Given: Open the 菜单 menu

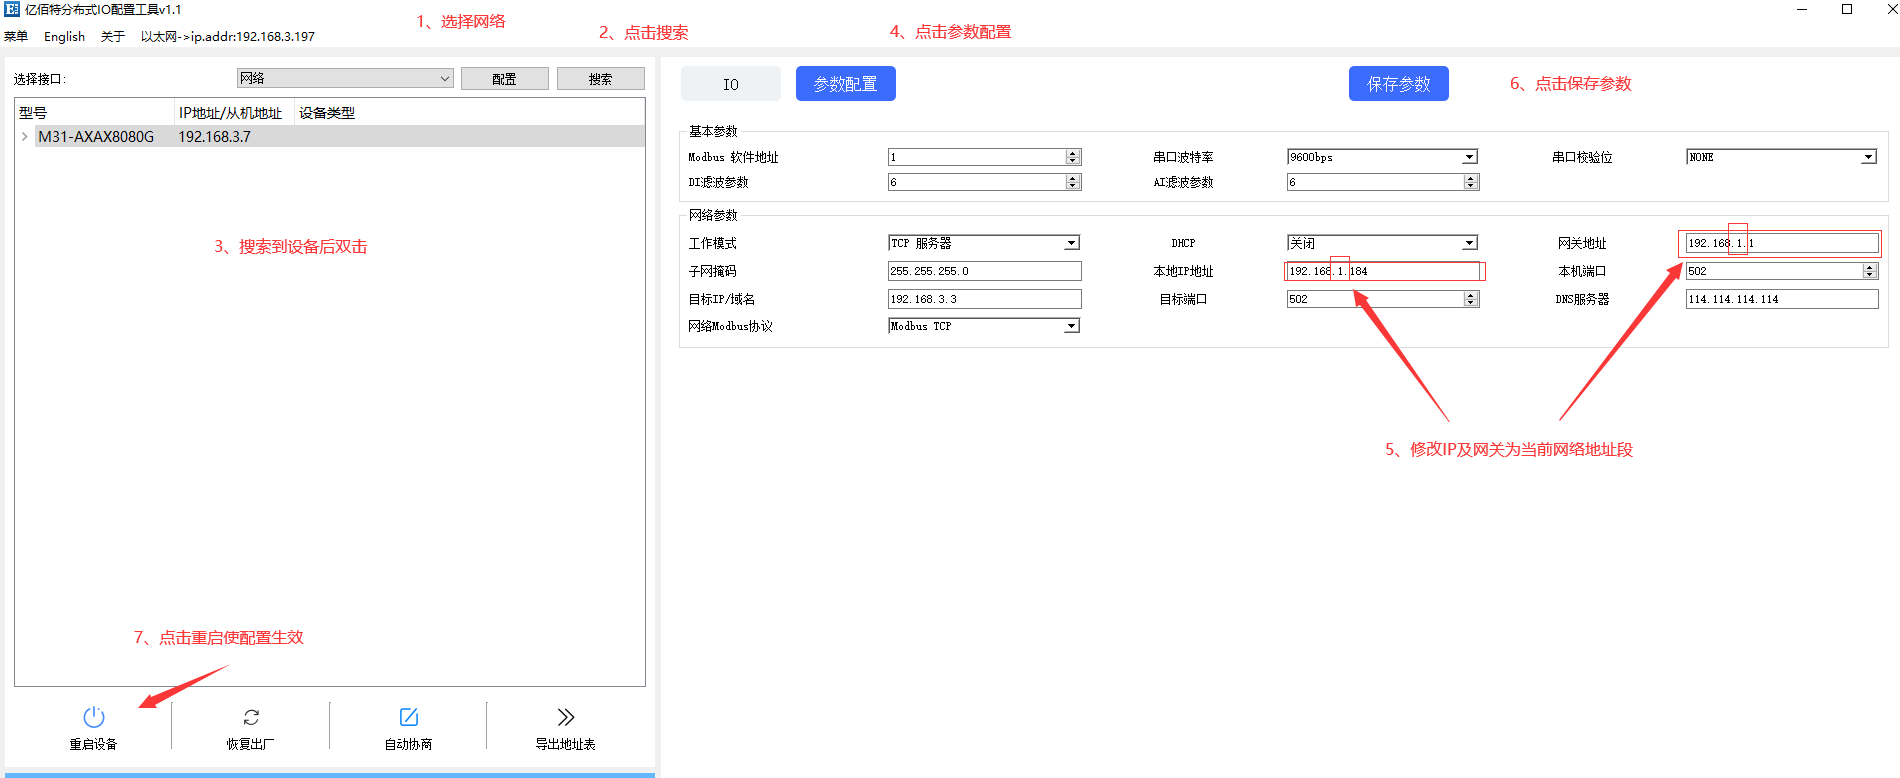Looking at the screenshot, I should click(16, 37).
